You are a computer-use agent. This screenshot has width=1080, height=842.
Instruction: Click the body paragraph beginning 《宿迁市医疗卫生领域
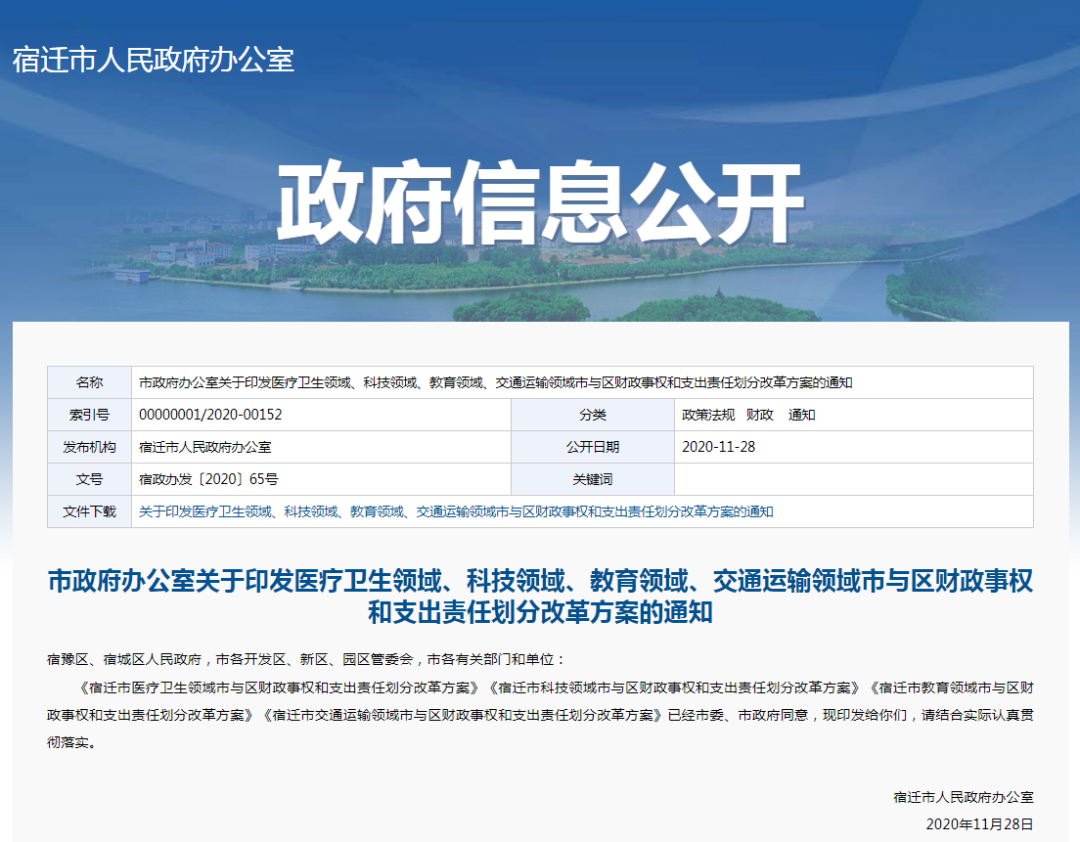(x=540, y=715)
